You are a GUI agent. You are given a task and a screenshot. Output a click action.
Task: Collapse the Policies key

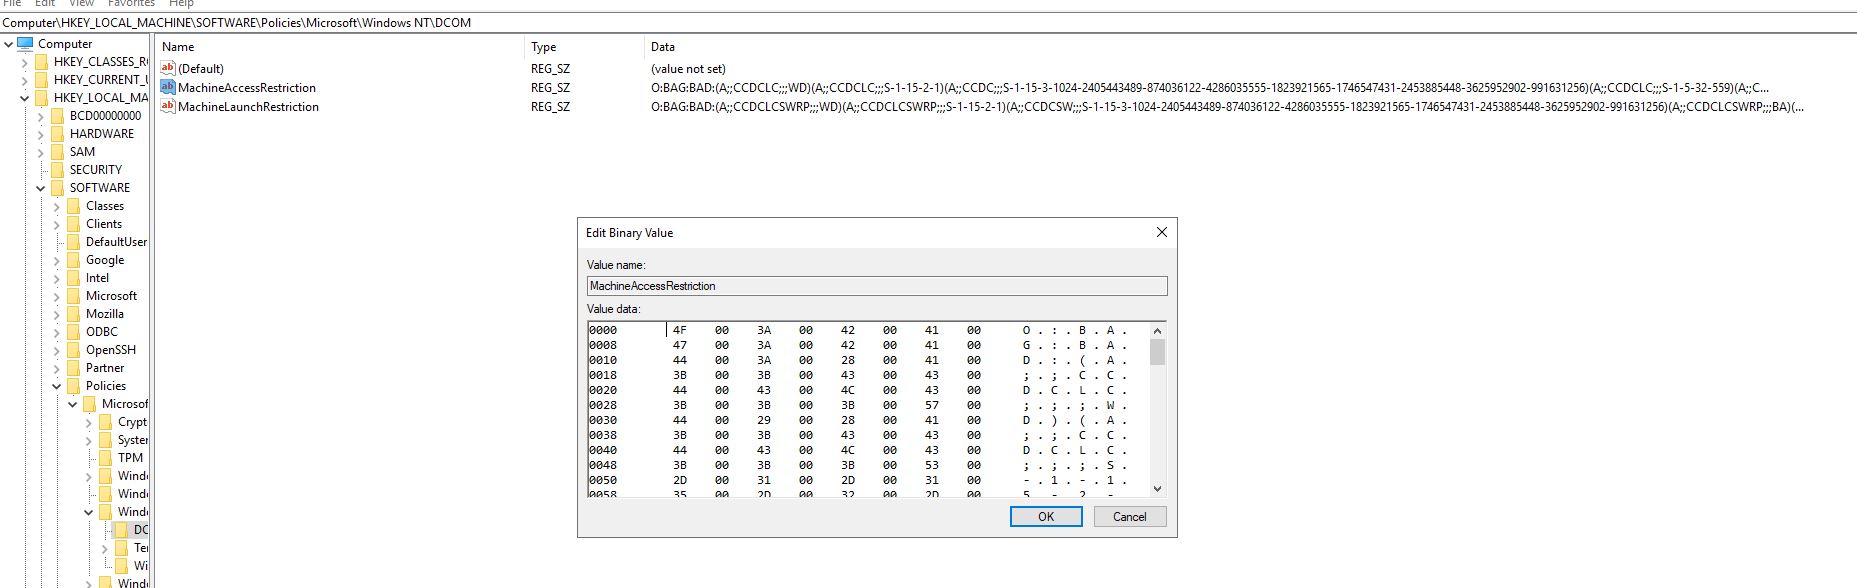tap(56, 385)
